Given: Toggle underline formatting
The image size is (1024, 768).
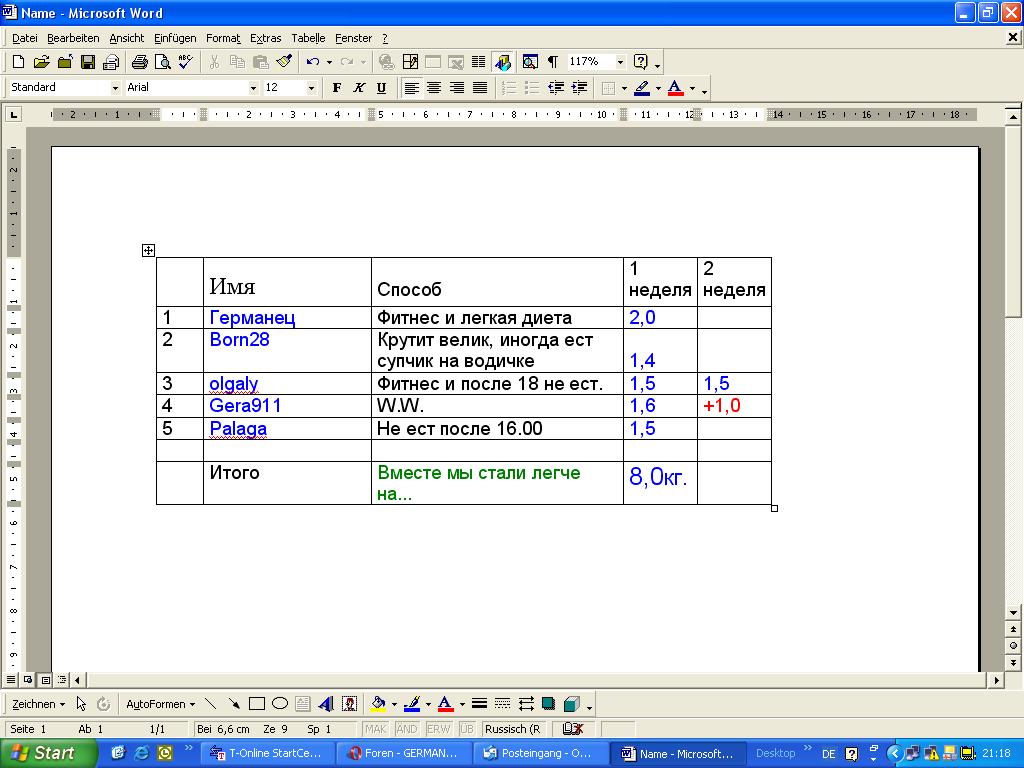Looking at the screenshot, I should pyautogui.click(x=381, y=88).
